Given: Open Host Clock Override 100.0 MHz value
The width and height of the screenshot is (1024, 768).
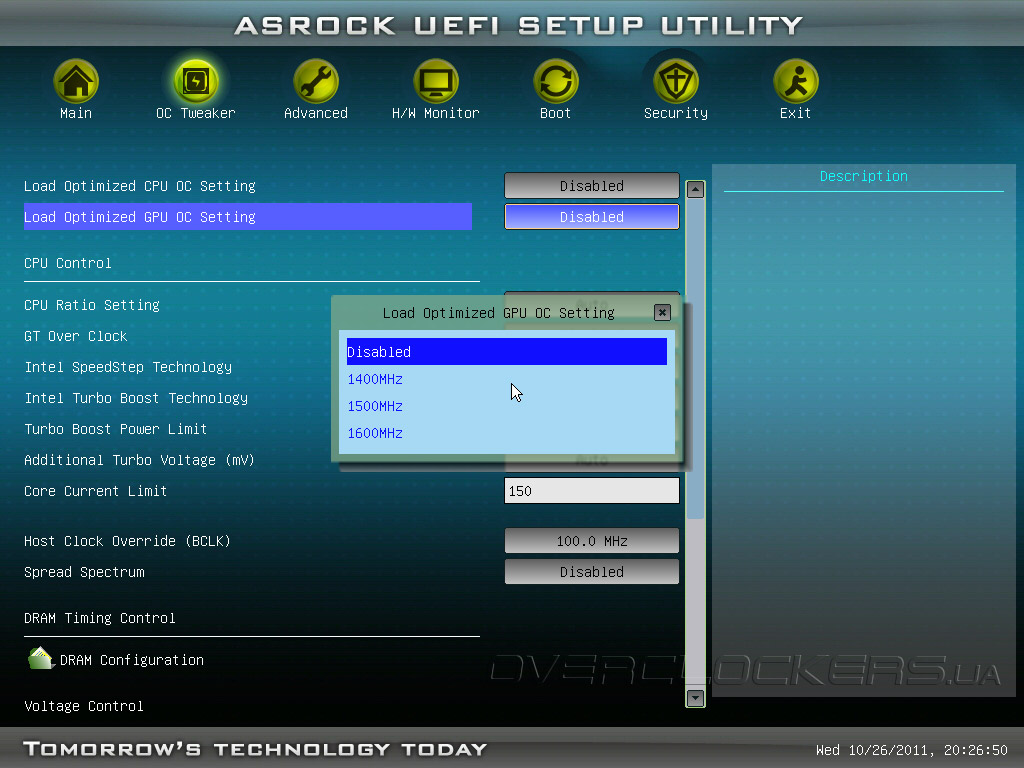Looking at the screenshot, I should click(592, 541).
